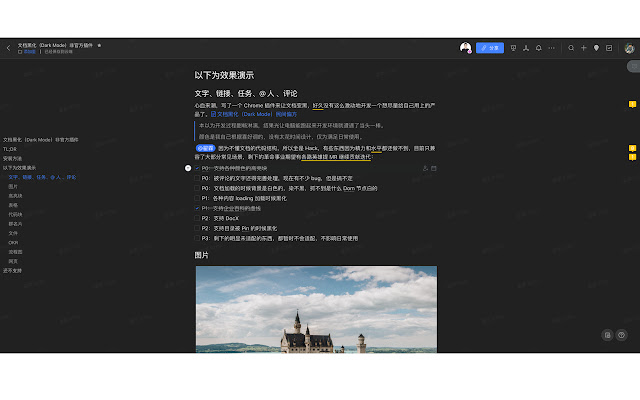Open the blue folder link under document title
Viewport: 640px width, 400px height.
[x=27, y=52]
